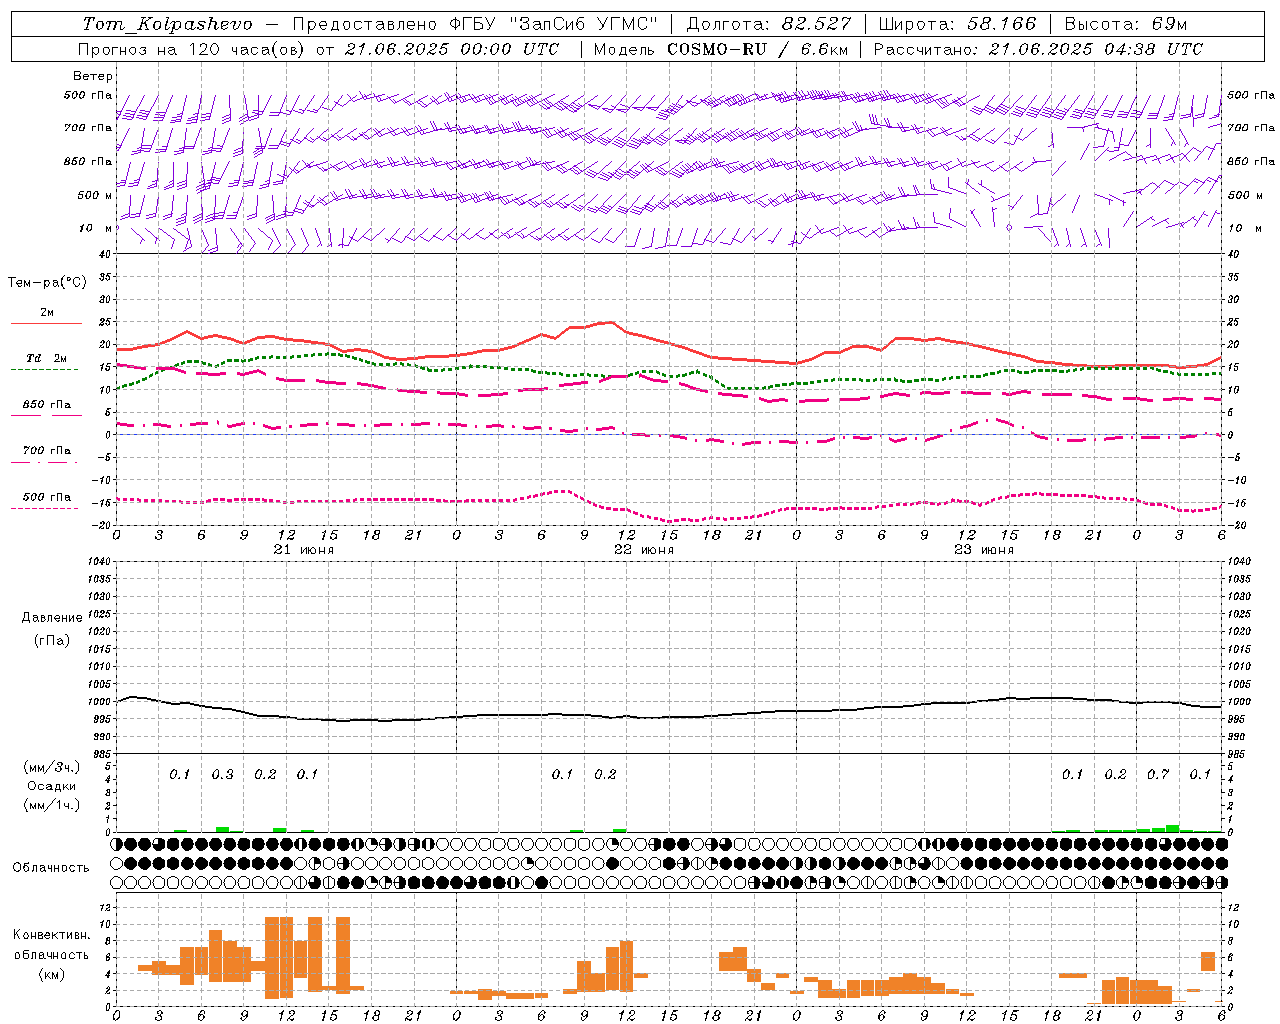Select the 22 июня date label
Image resolution: width=1280 pixels, height=1024 pixels.
point(644,550)
